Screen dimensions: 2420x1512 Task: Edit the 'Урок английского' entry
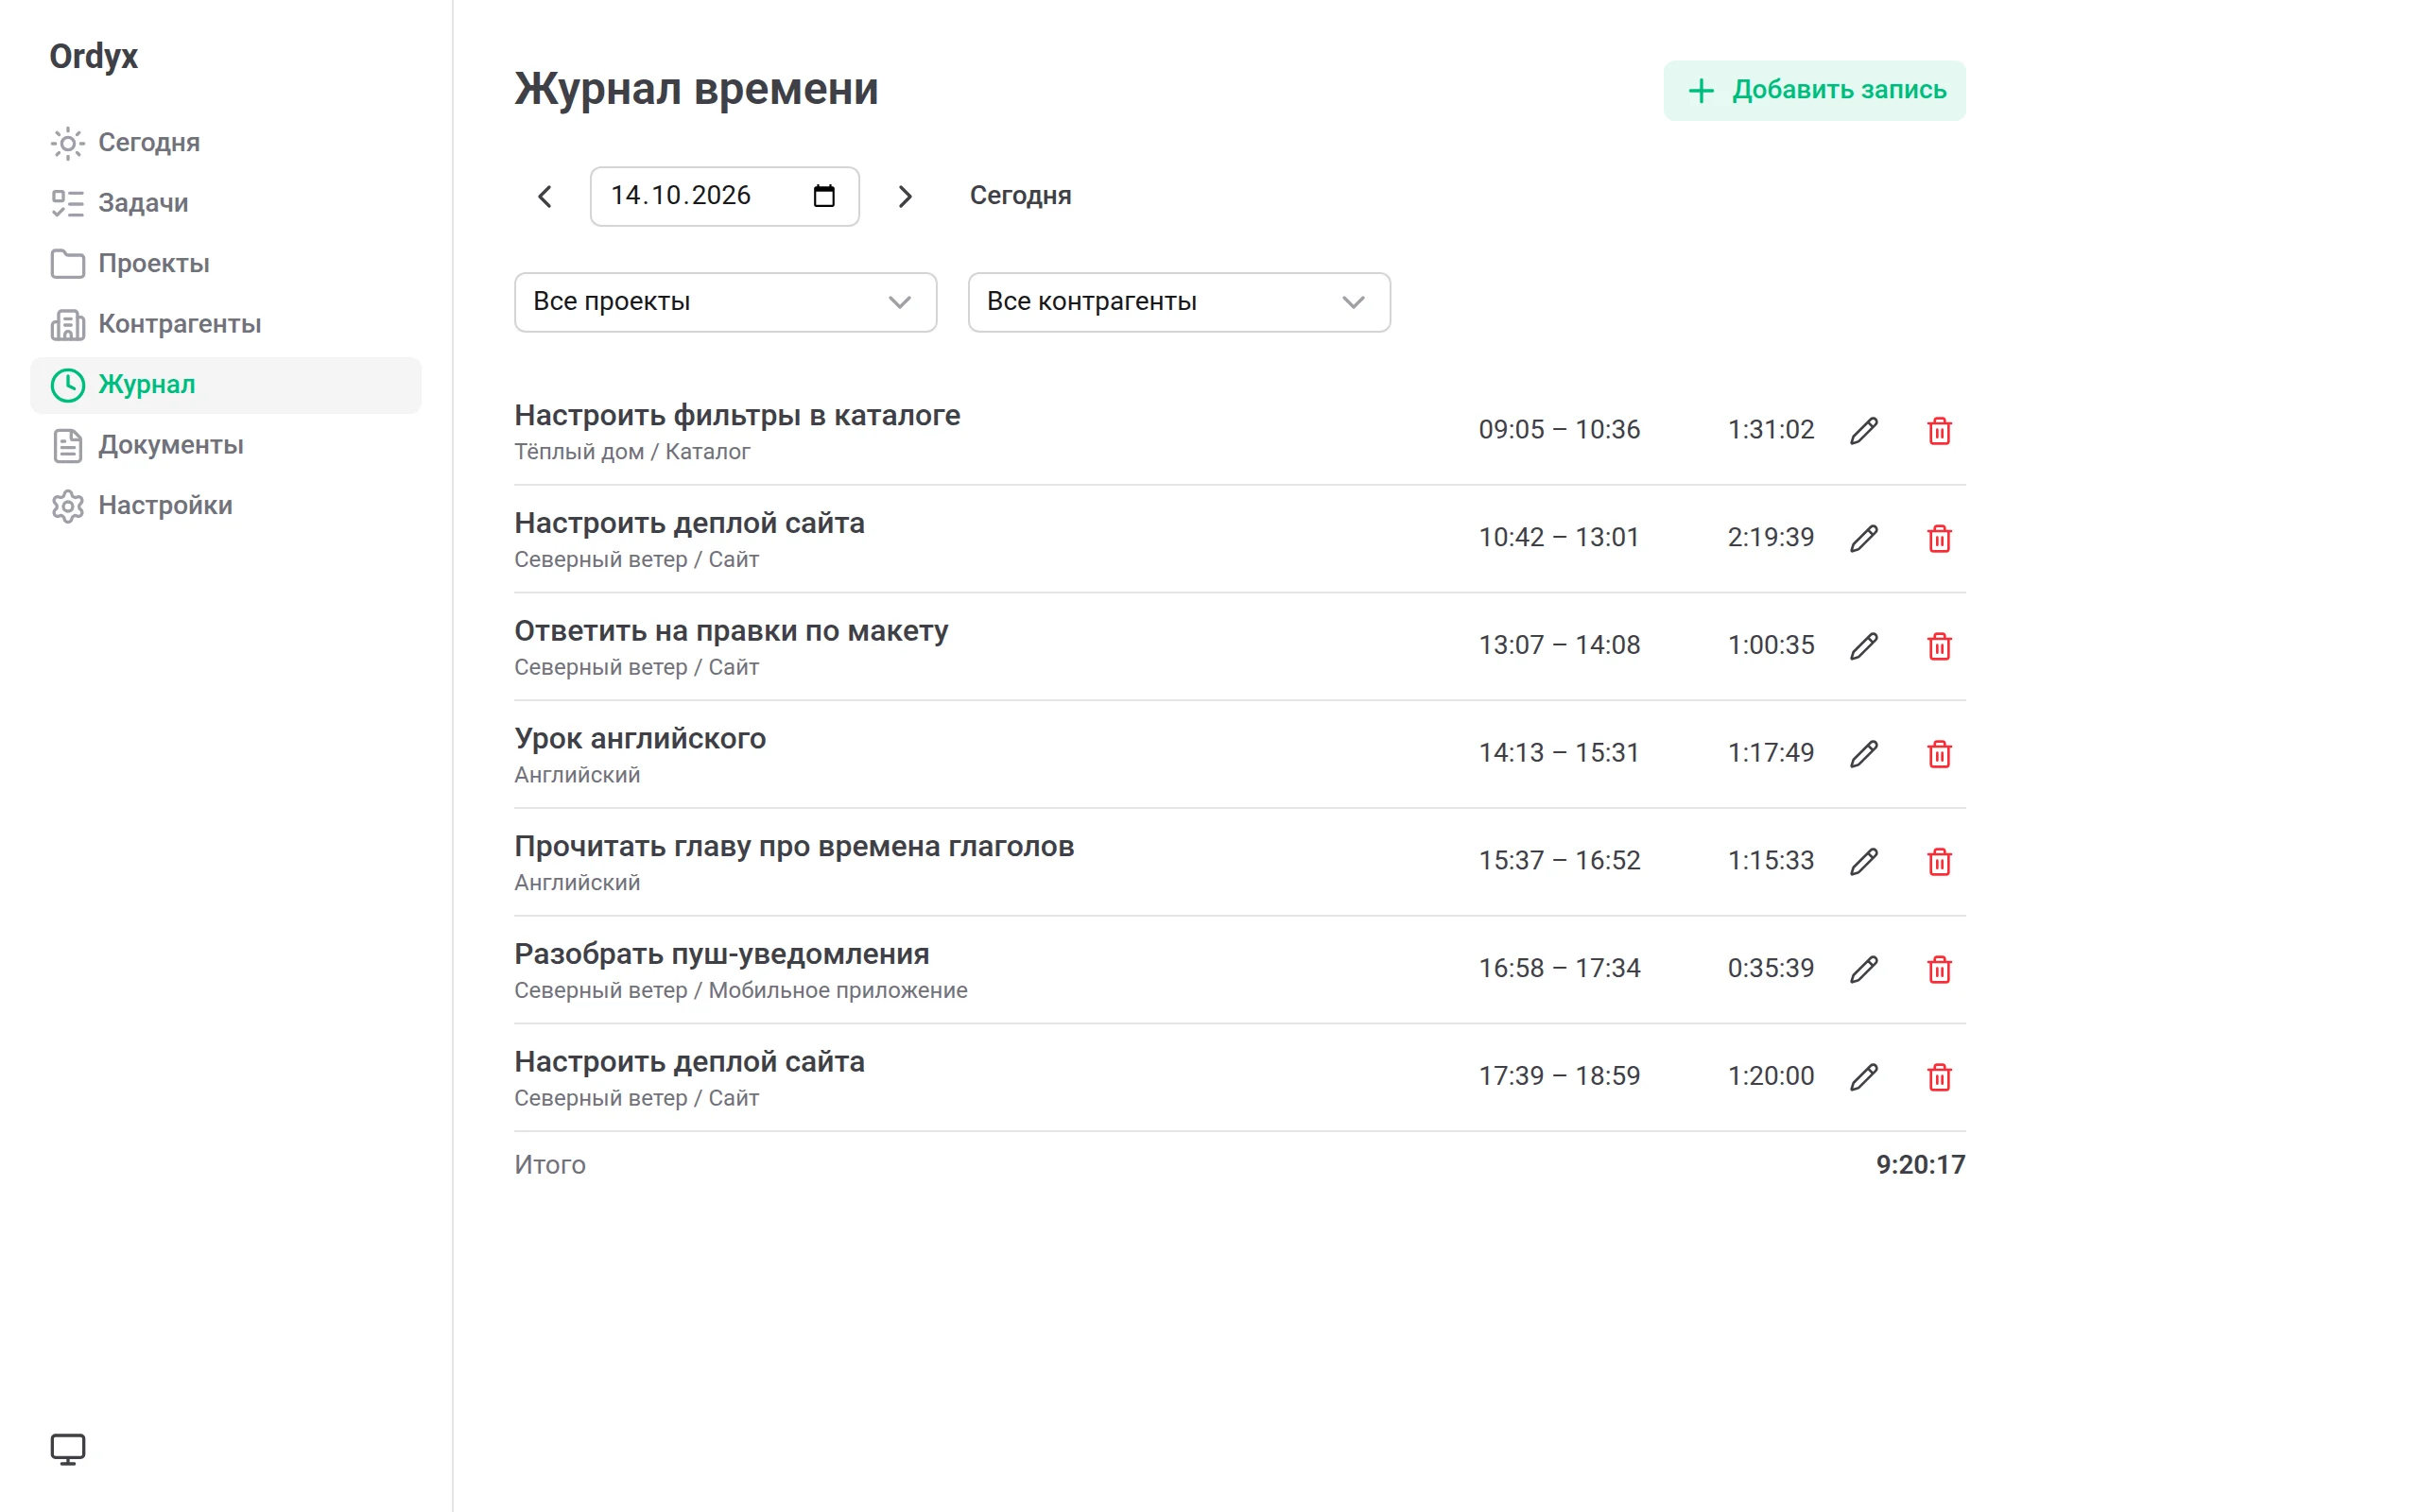pyautogui.click(x=1863, y=754)
